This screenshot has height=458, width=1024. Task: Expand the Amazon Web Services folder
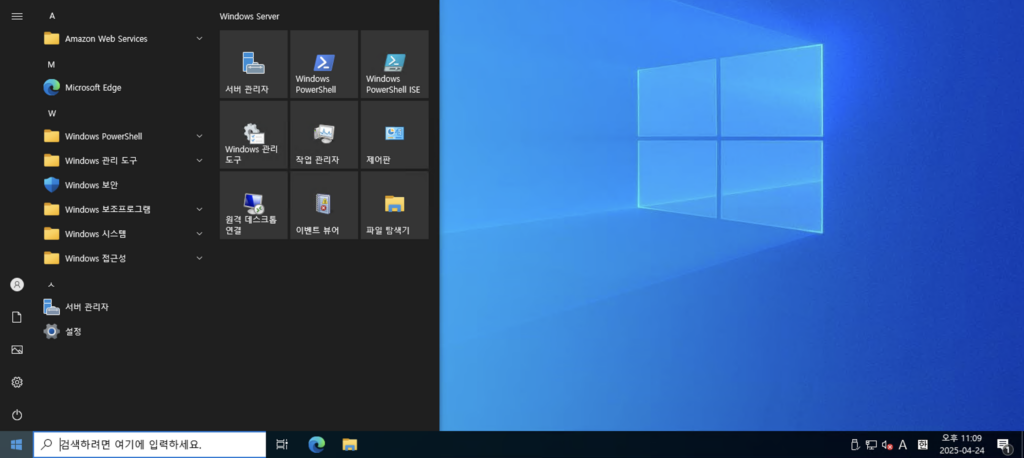[124, 39]
